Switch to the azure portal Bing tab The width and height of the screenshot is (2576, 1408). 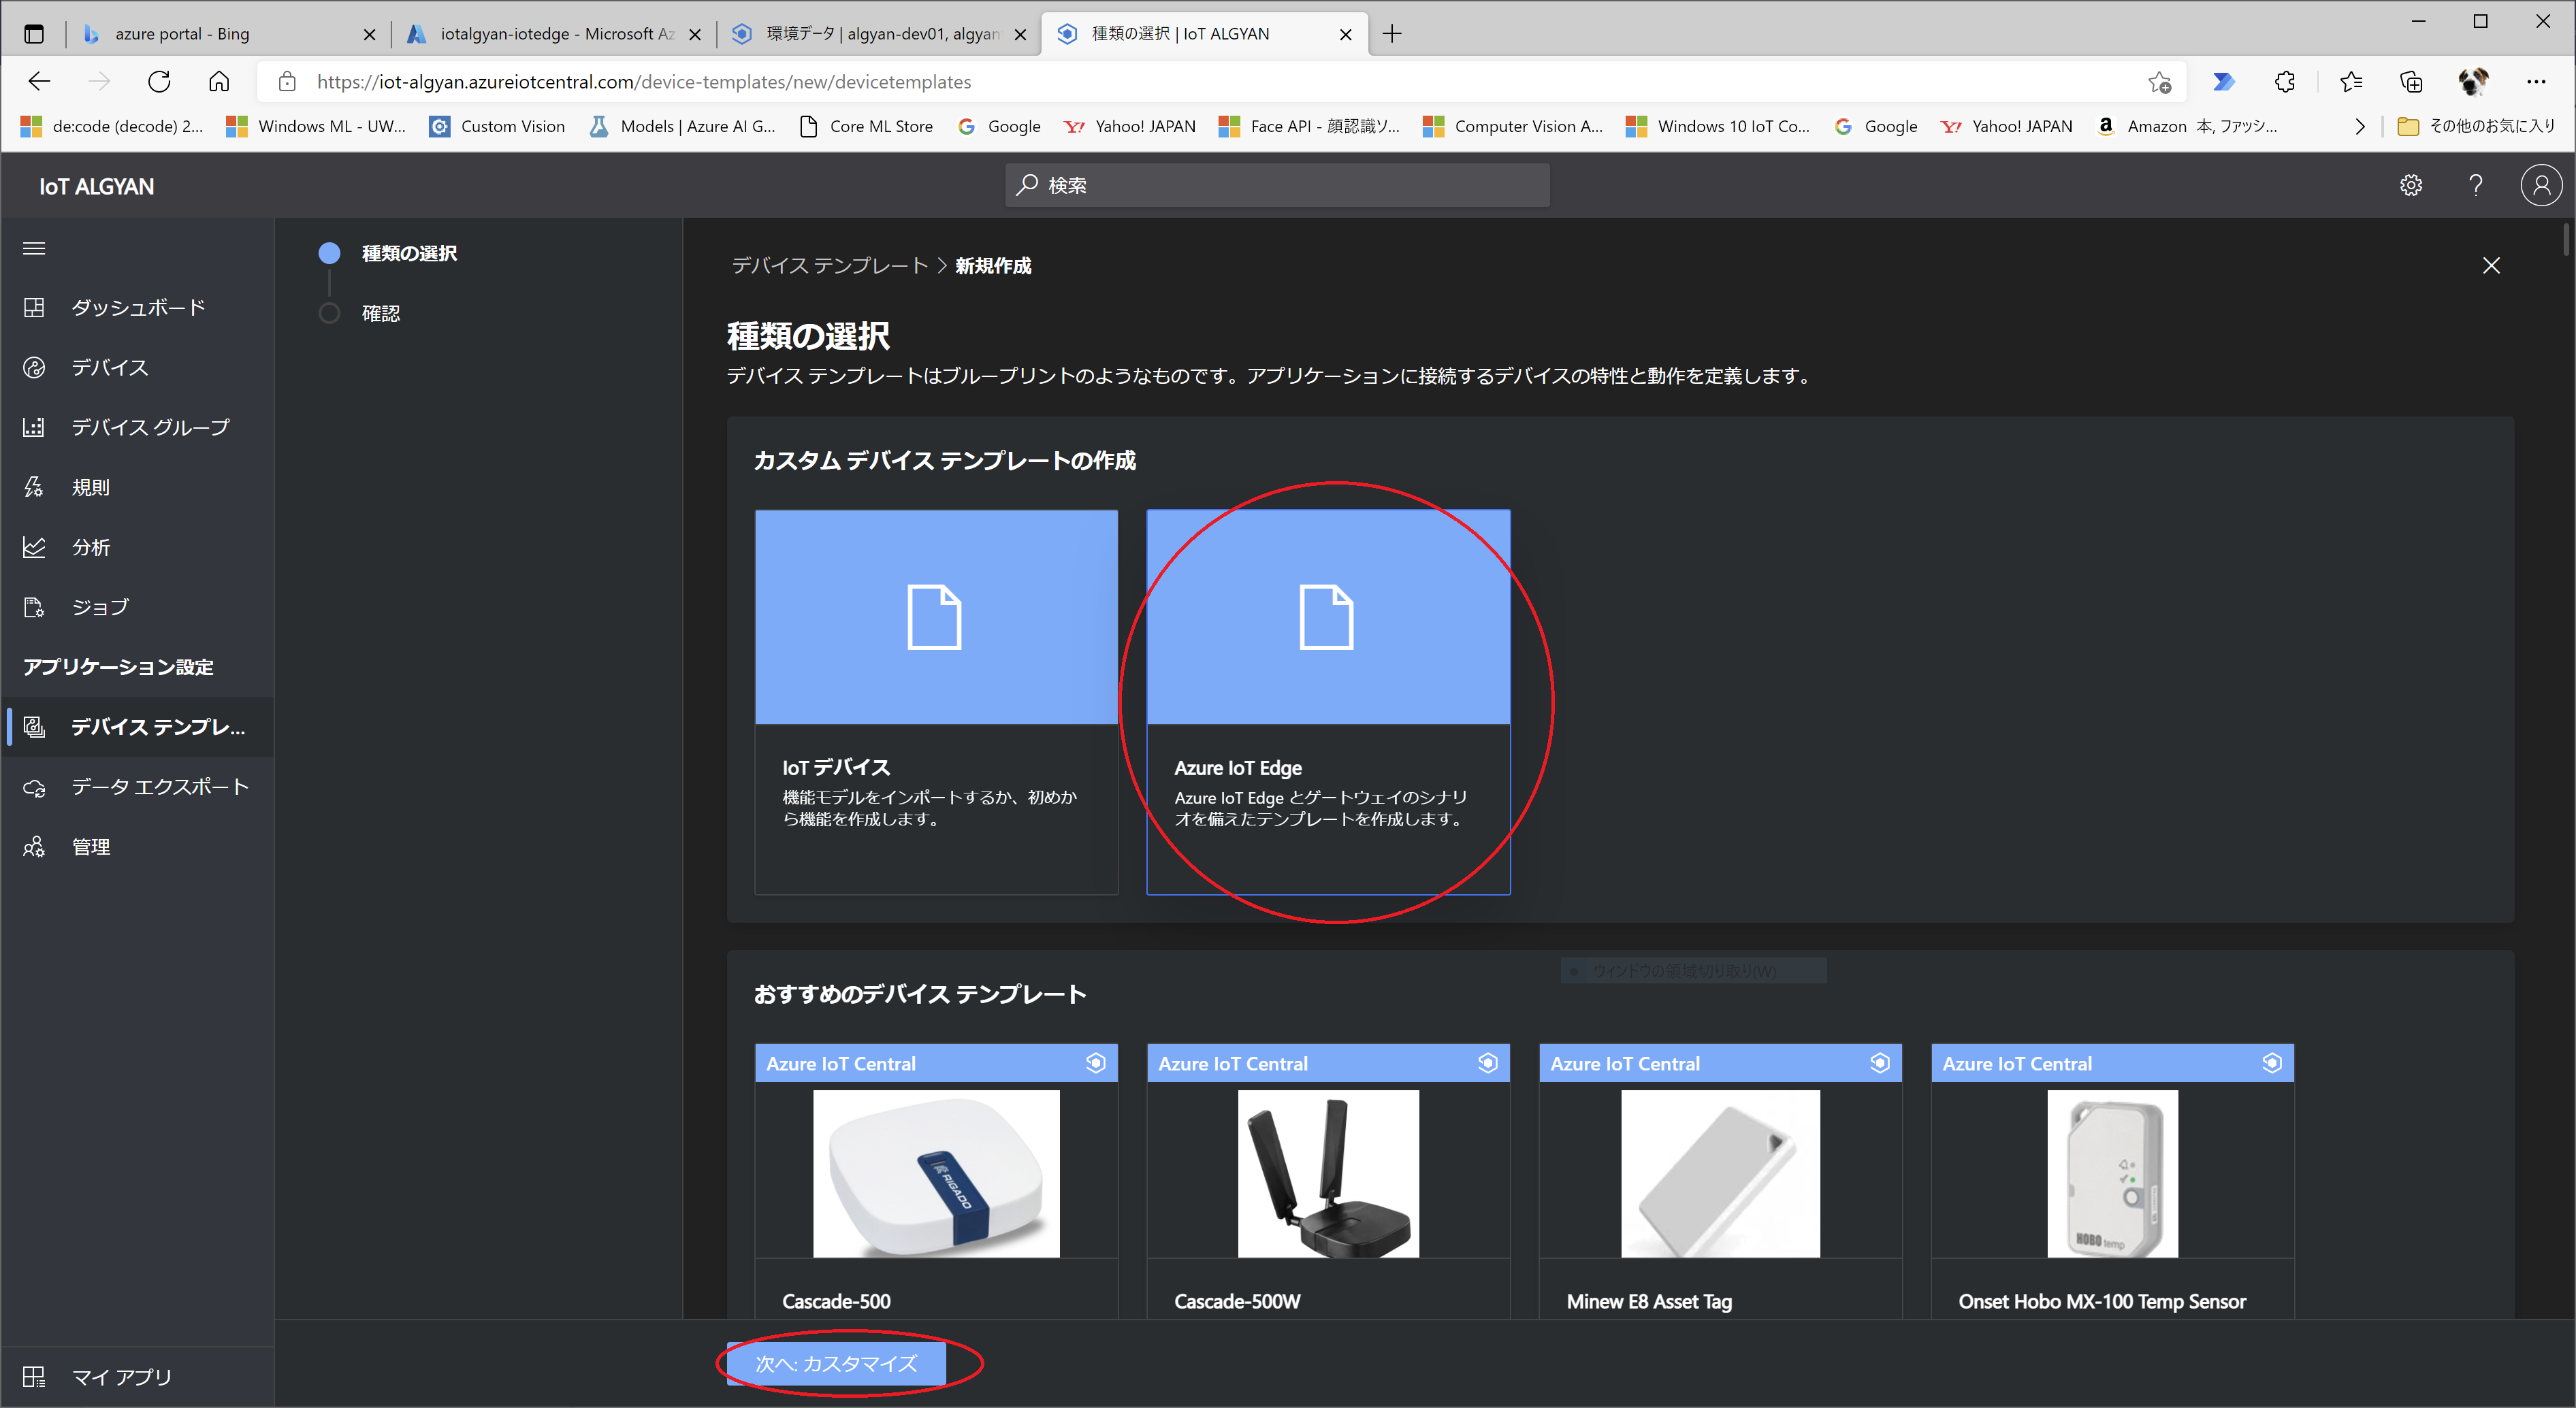tap(182, 34)
